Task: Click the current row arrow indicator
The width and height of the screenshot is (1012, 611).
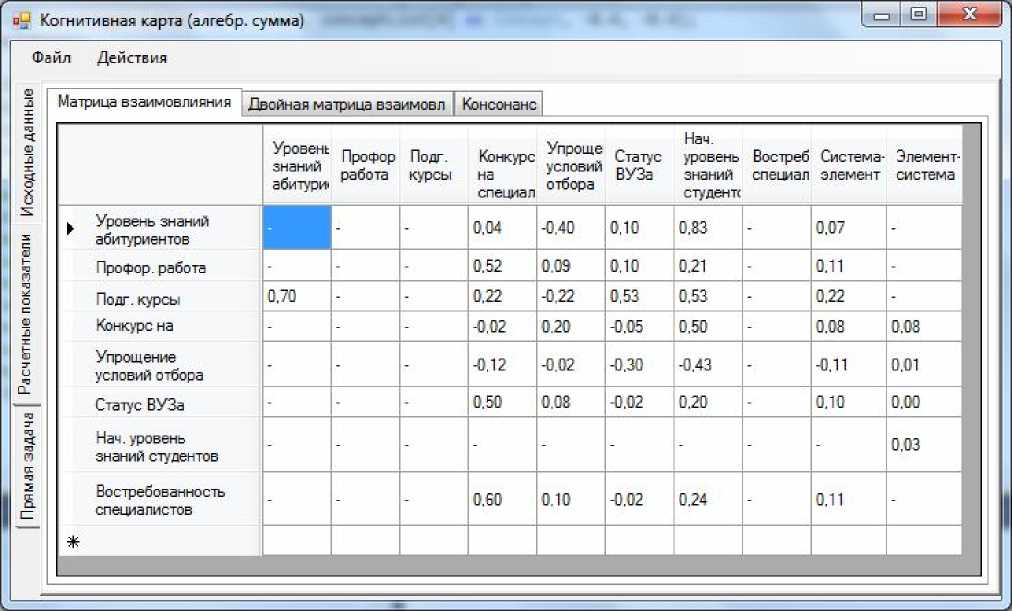Action: 70,229
